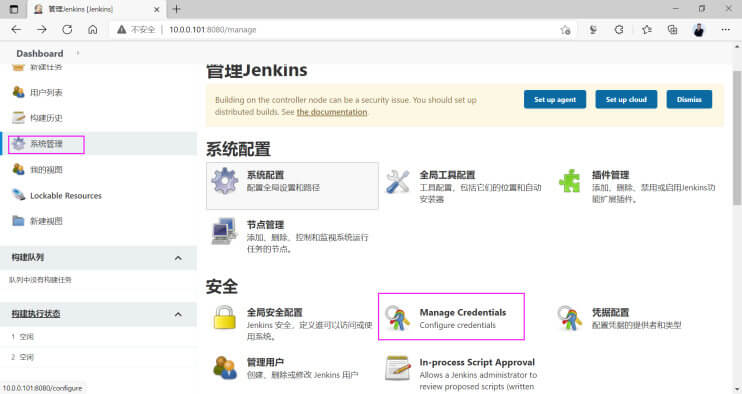This screenshot has height=394, width=742.
Task: Add this page to favorites star icon
Action: pyautogui.click(x=565, y=30)
